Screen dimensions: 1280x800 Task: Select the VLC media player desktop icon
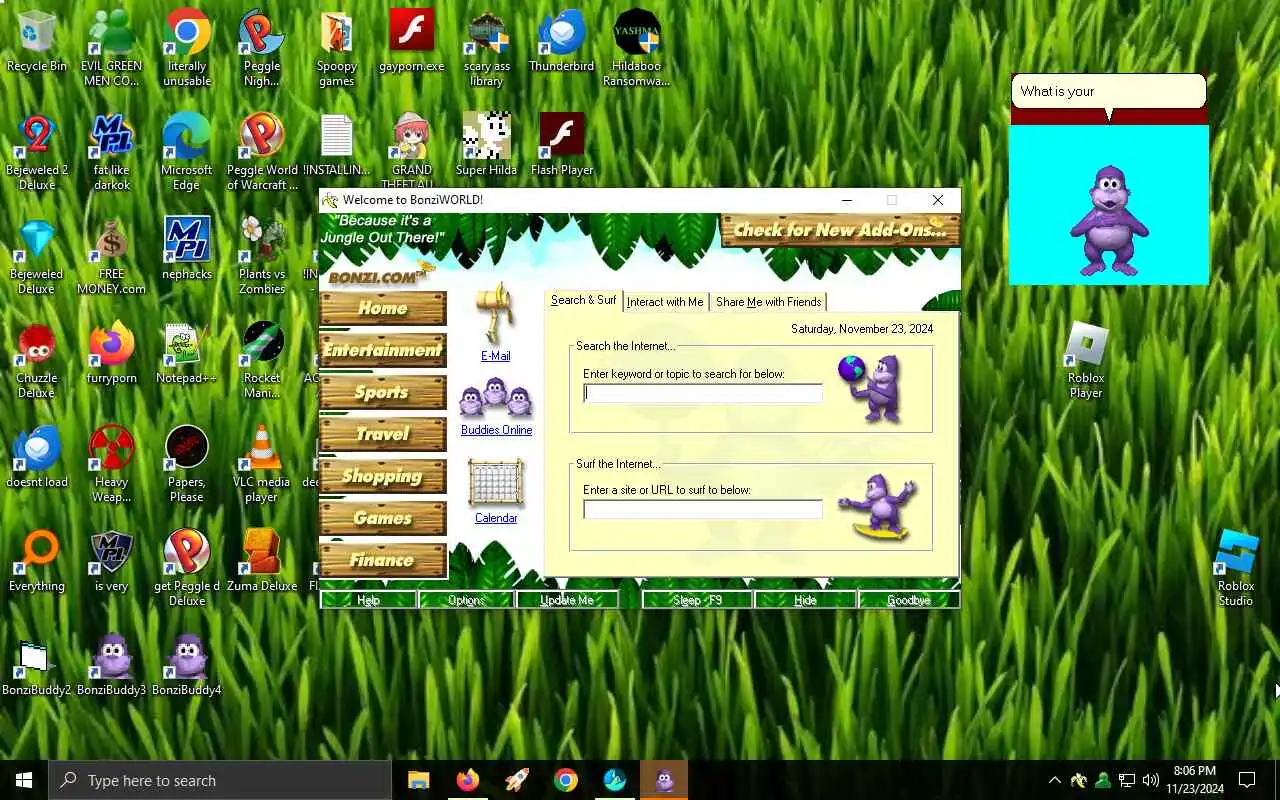[262, 464]
